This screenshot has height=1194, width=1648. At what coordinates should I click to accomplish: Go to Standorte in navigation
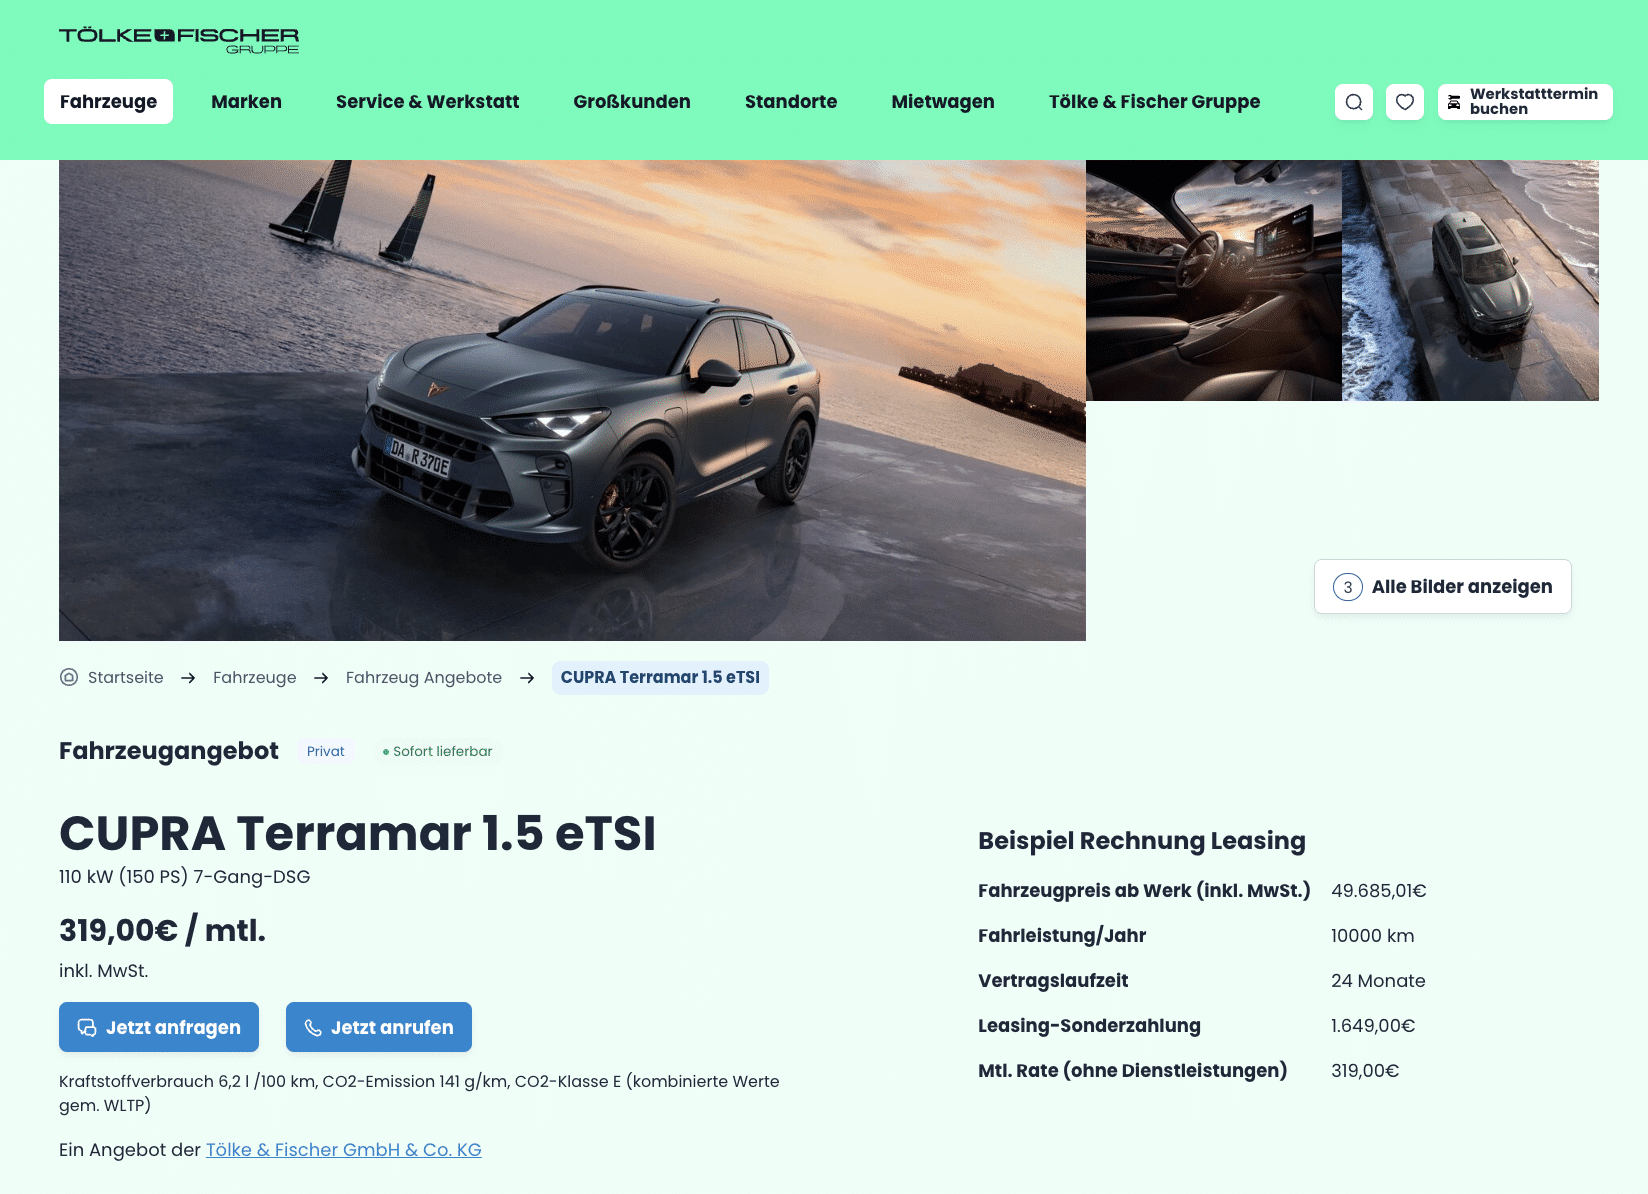coord(791,102)
